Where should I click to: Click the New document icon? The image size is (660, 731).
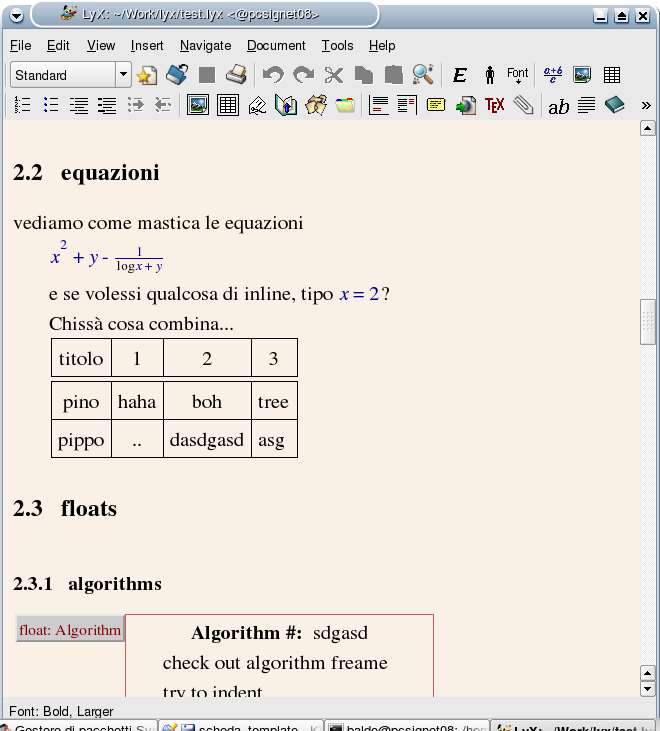point(147,75)
